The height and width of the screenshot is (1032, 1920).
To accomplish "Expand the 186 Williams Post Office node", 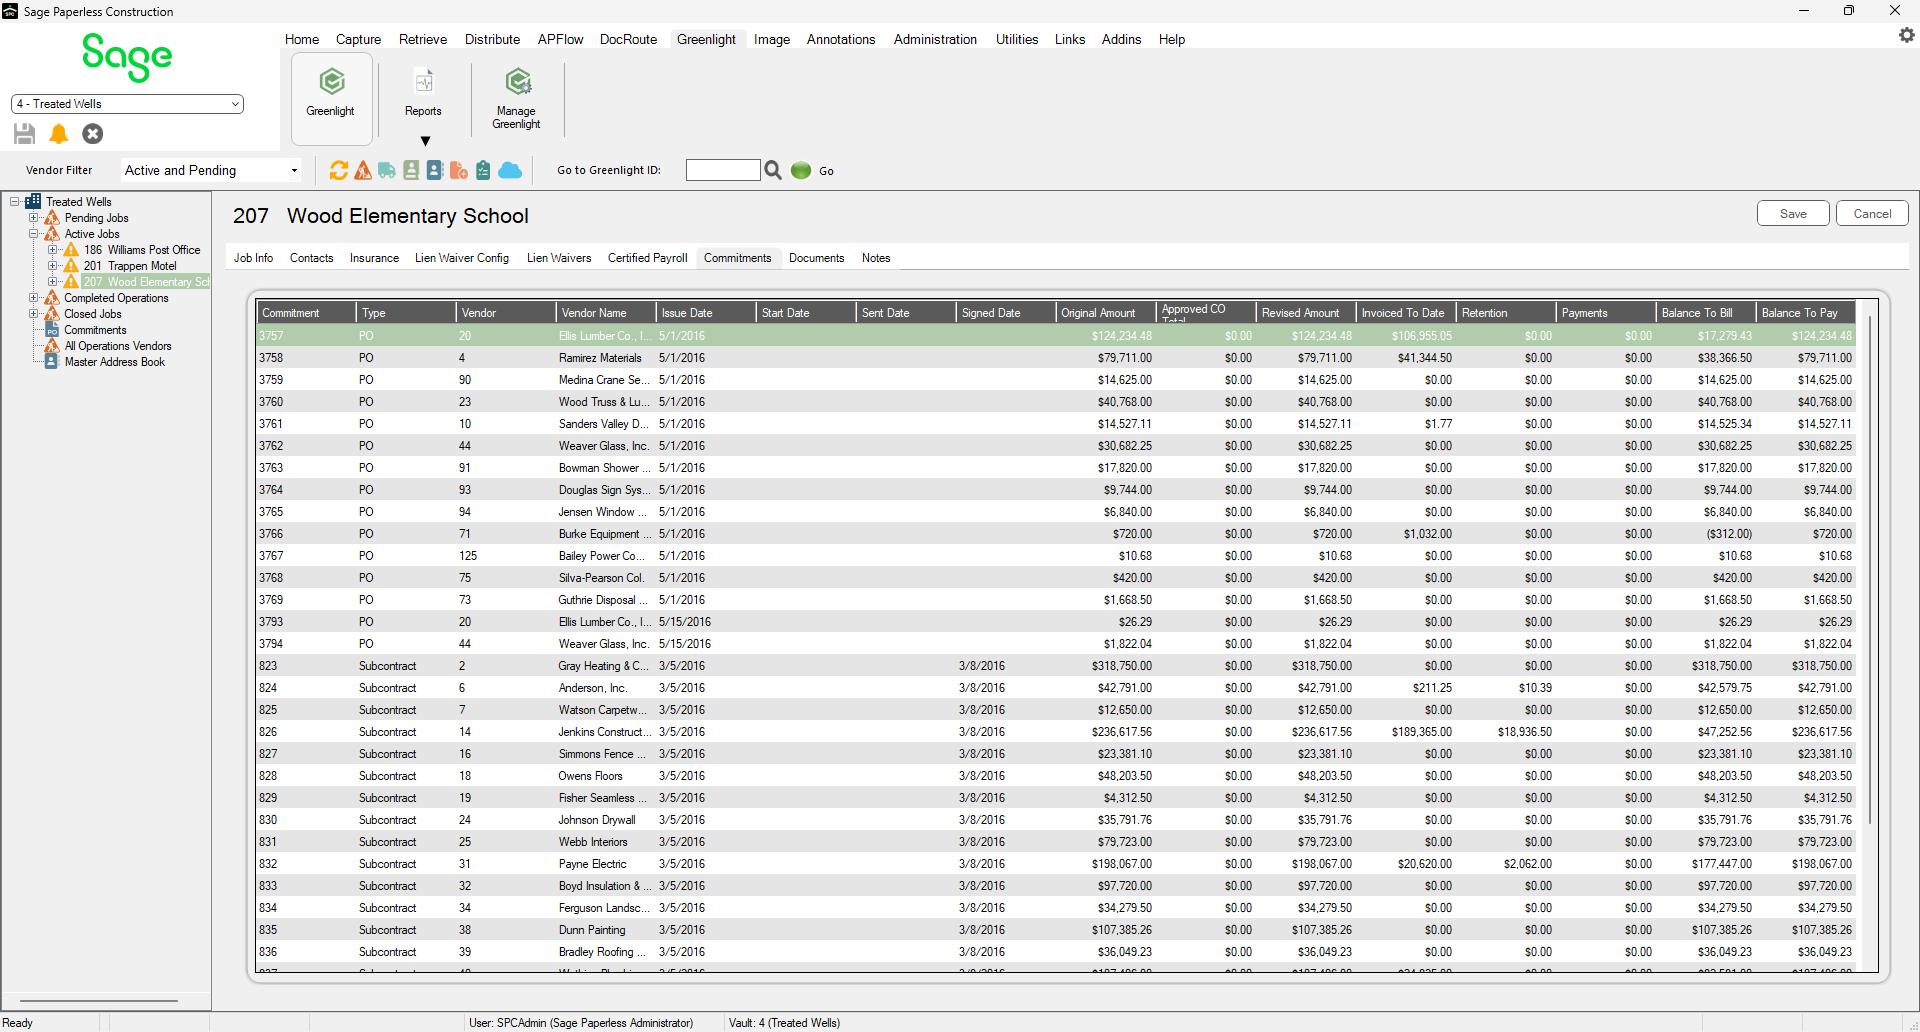I will point(53,250).
